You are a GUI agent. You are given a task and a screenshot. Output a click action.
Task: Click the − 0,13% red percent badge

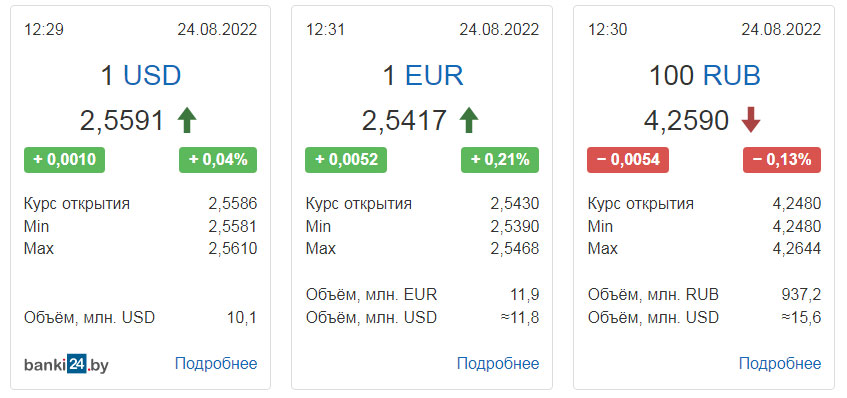(782, 160)
